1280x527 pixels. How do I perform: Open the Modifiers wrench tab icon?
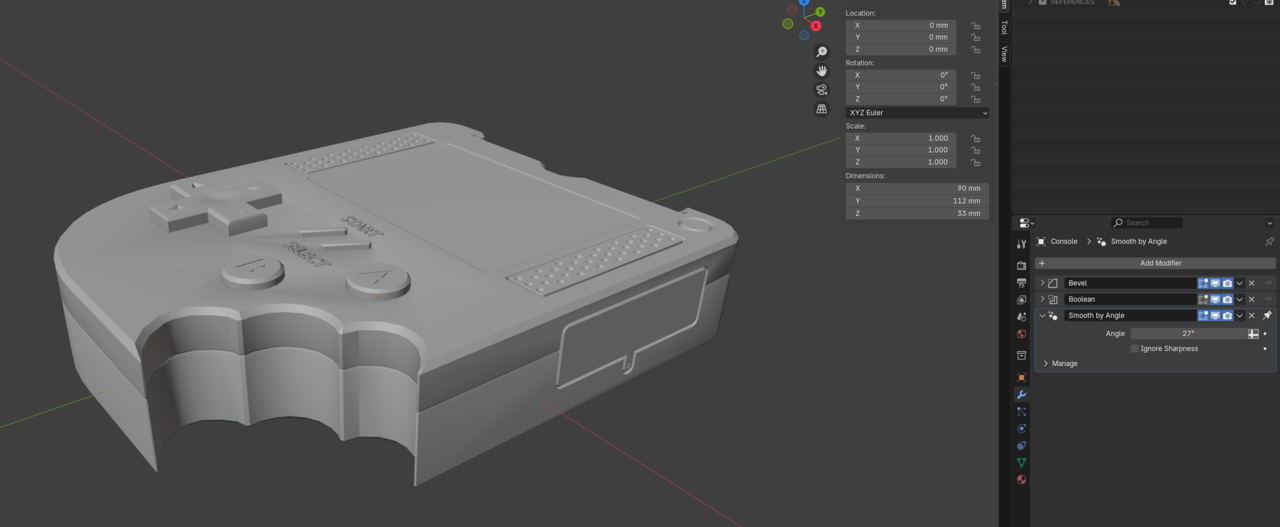coord(1021,394)
